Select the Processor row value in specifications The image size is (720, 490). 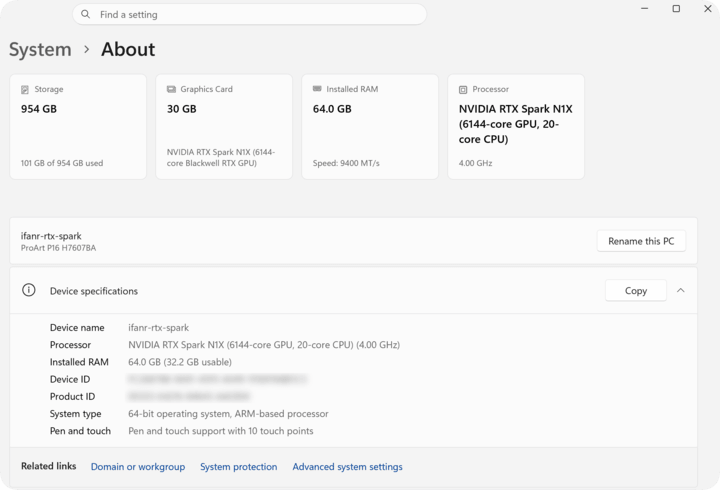coord(264,345)
